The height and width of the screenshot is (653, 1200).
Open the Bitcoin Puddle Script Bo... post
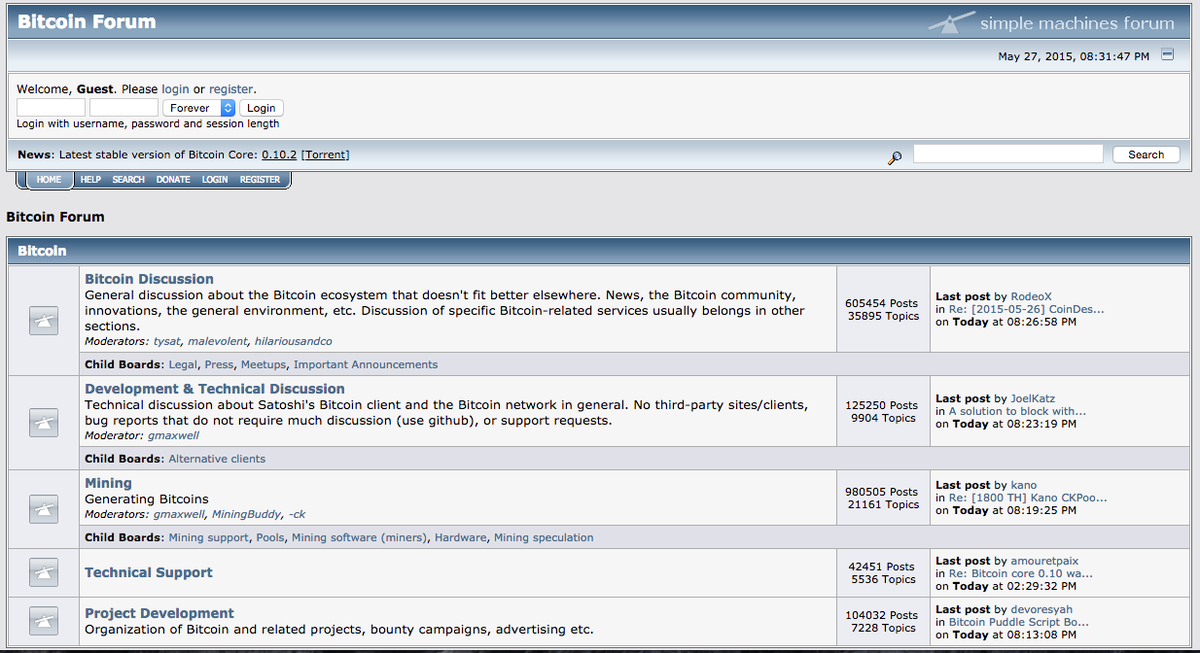click(1018, 622)
